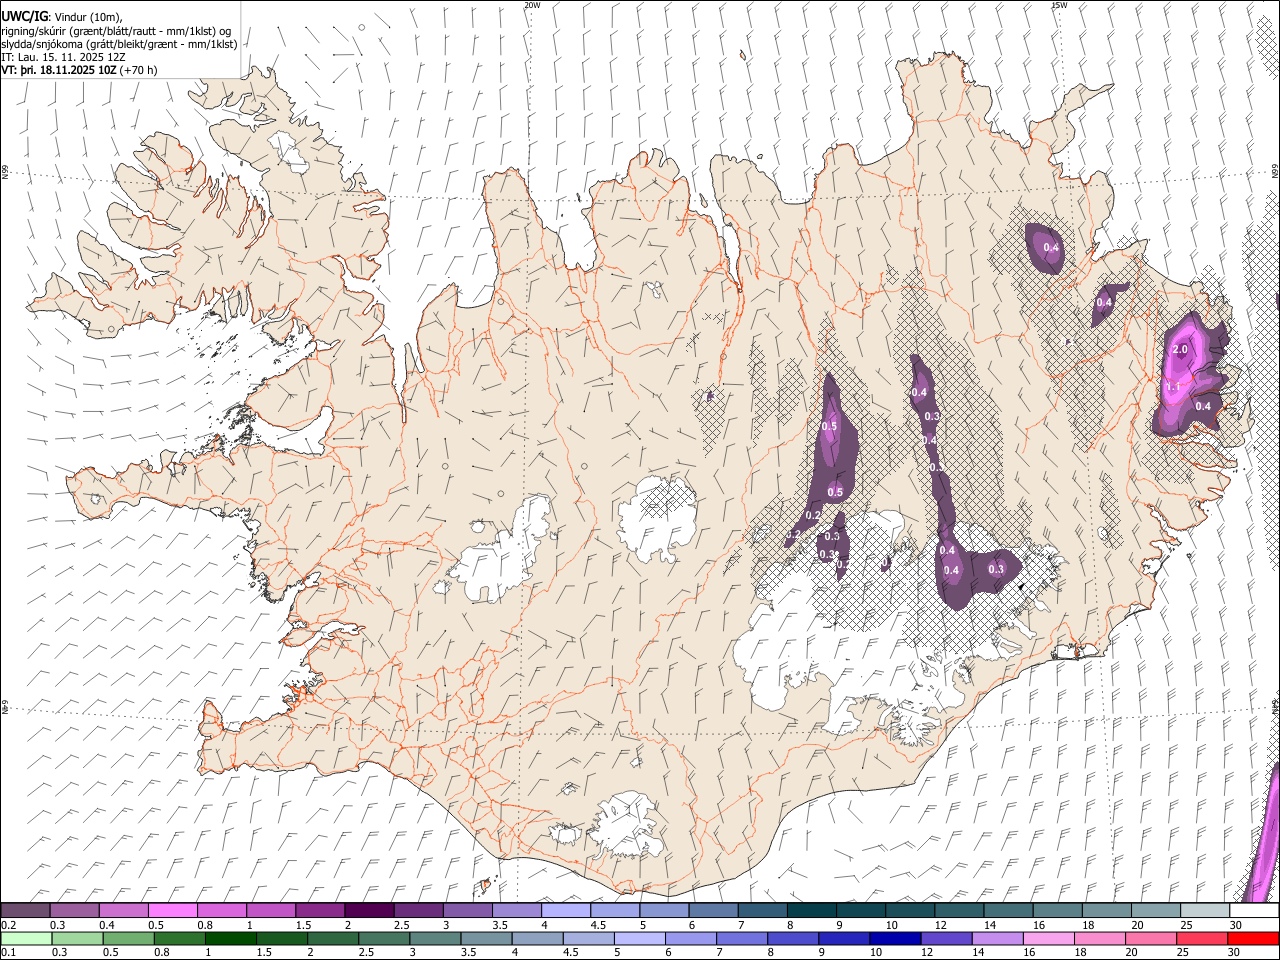Click the 1.5 magenta swatch in the top legend row
Image resolution: width=1280 pixels, height=960 pixels.
[320, 911]
